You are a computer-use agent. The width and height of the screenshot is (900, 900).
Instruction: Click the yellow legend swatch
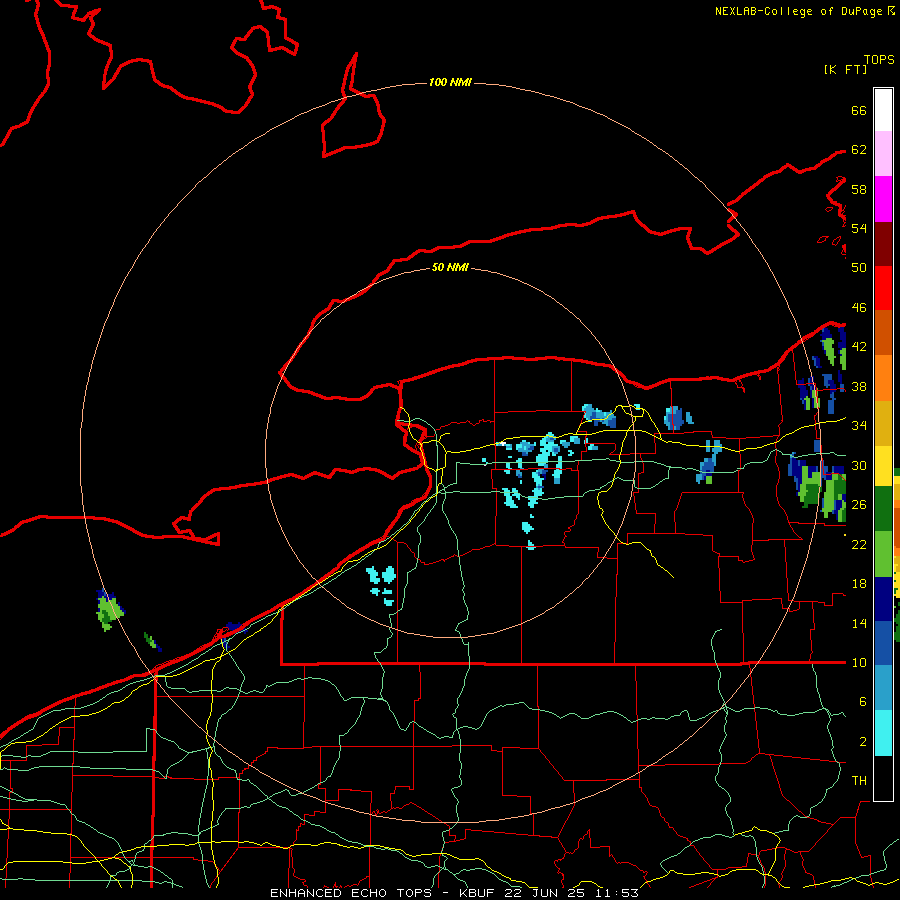coord(883,465)
